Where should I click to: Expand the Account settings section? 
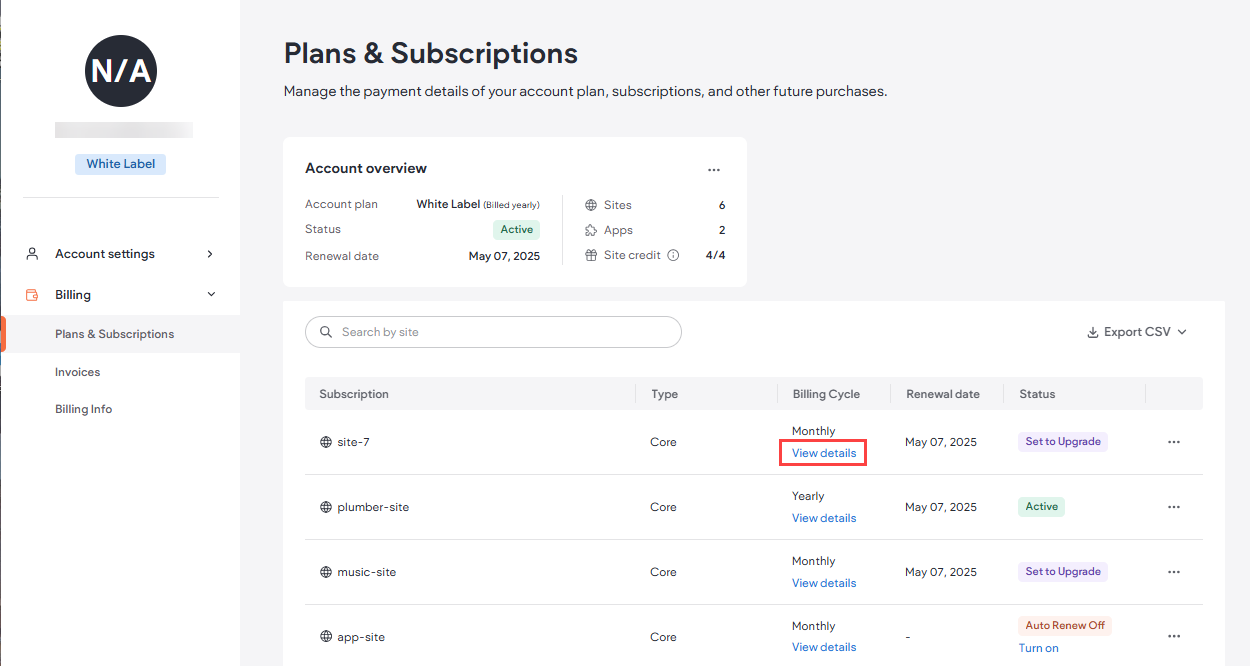click(209, 253)
